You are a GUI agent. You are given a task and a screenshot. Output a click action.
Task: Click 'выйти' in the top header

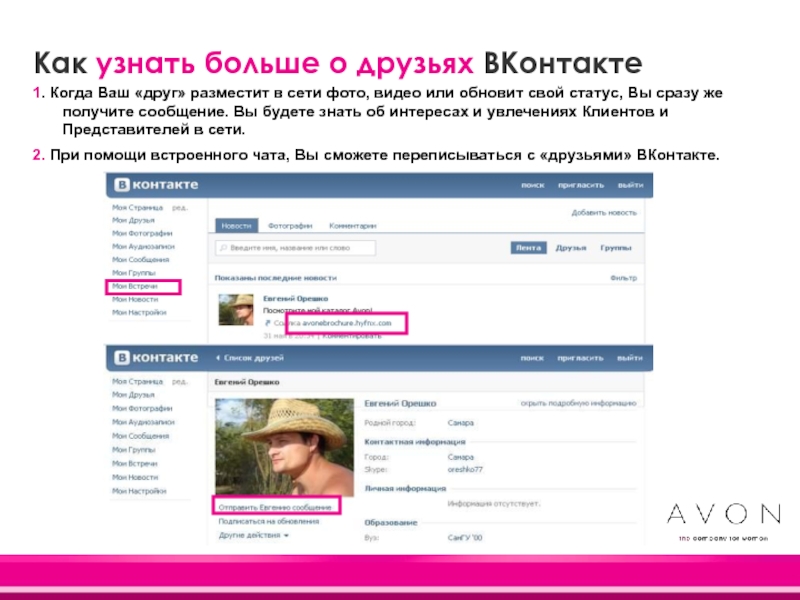tap(631, 185)
